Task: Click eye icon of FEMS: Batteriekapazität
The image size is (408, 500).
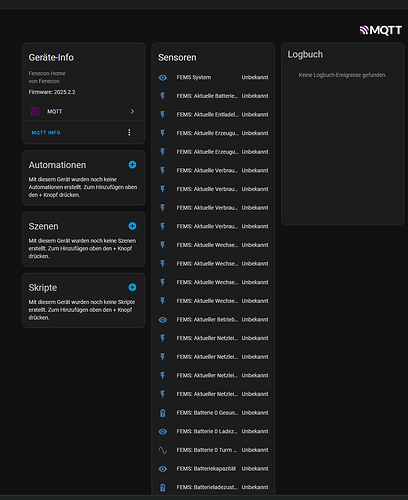Action: pos(163,469)
